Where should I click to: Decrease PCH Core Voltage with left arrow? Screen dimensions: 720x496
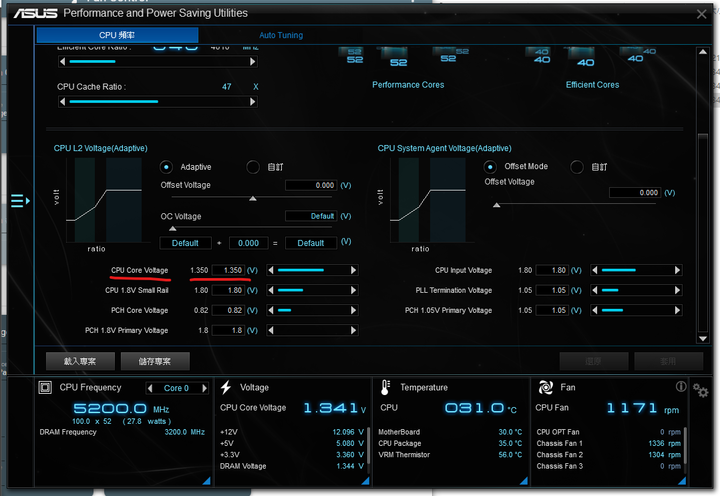[271, 310]
